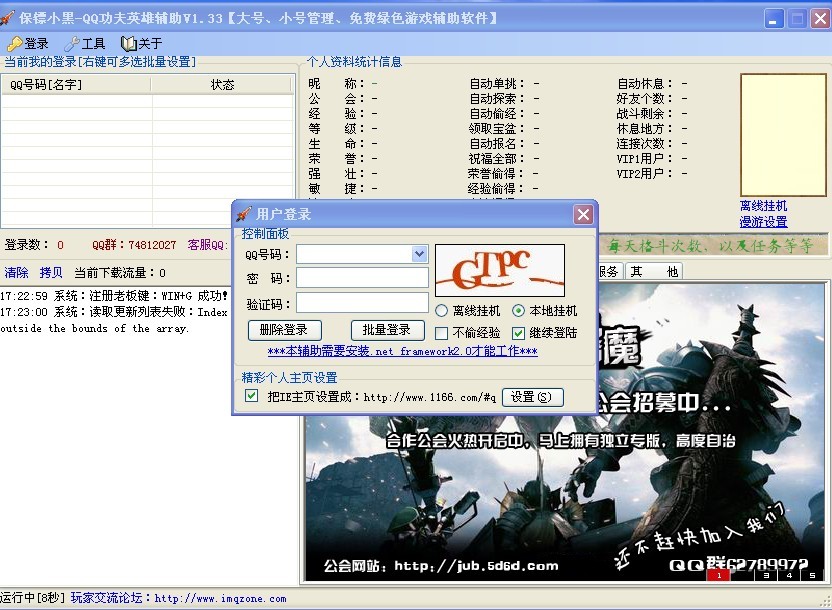Open the forum link http://www.imqzone.com
This screenshot has width=832, height=610.
coord(220,598)
